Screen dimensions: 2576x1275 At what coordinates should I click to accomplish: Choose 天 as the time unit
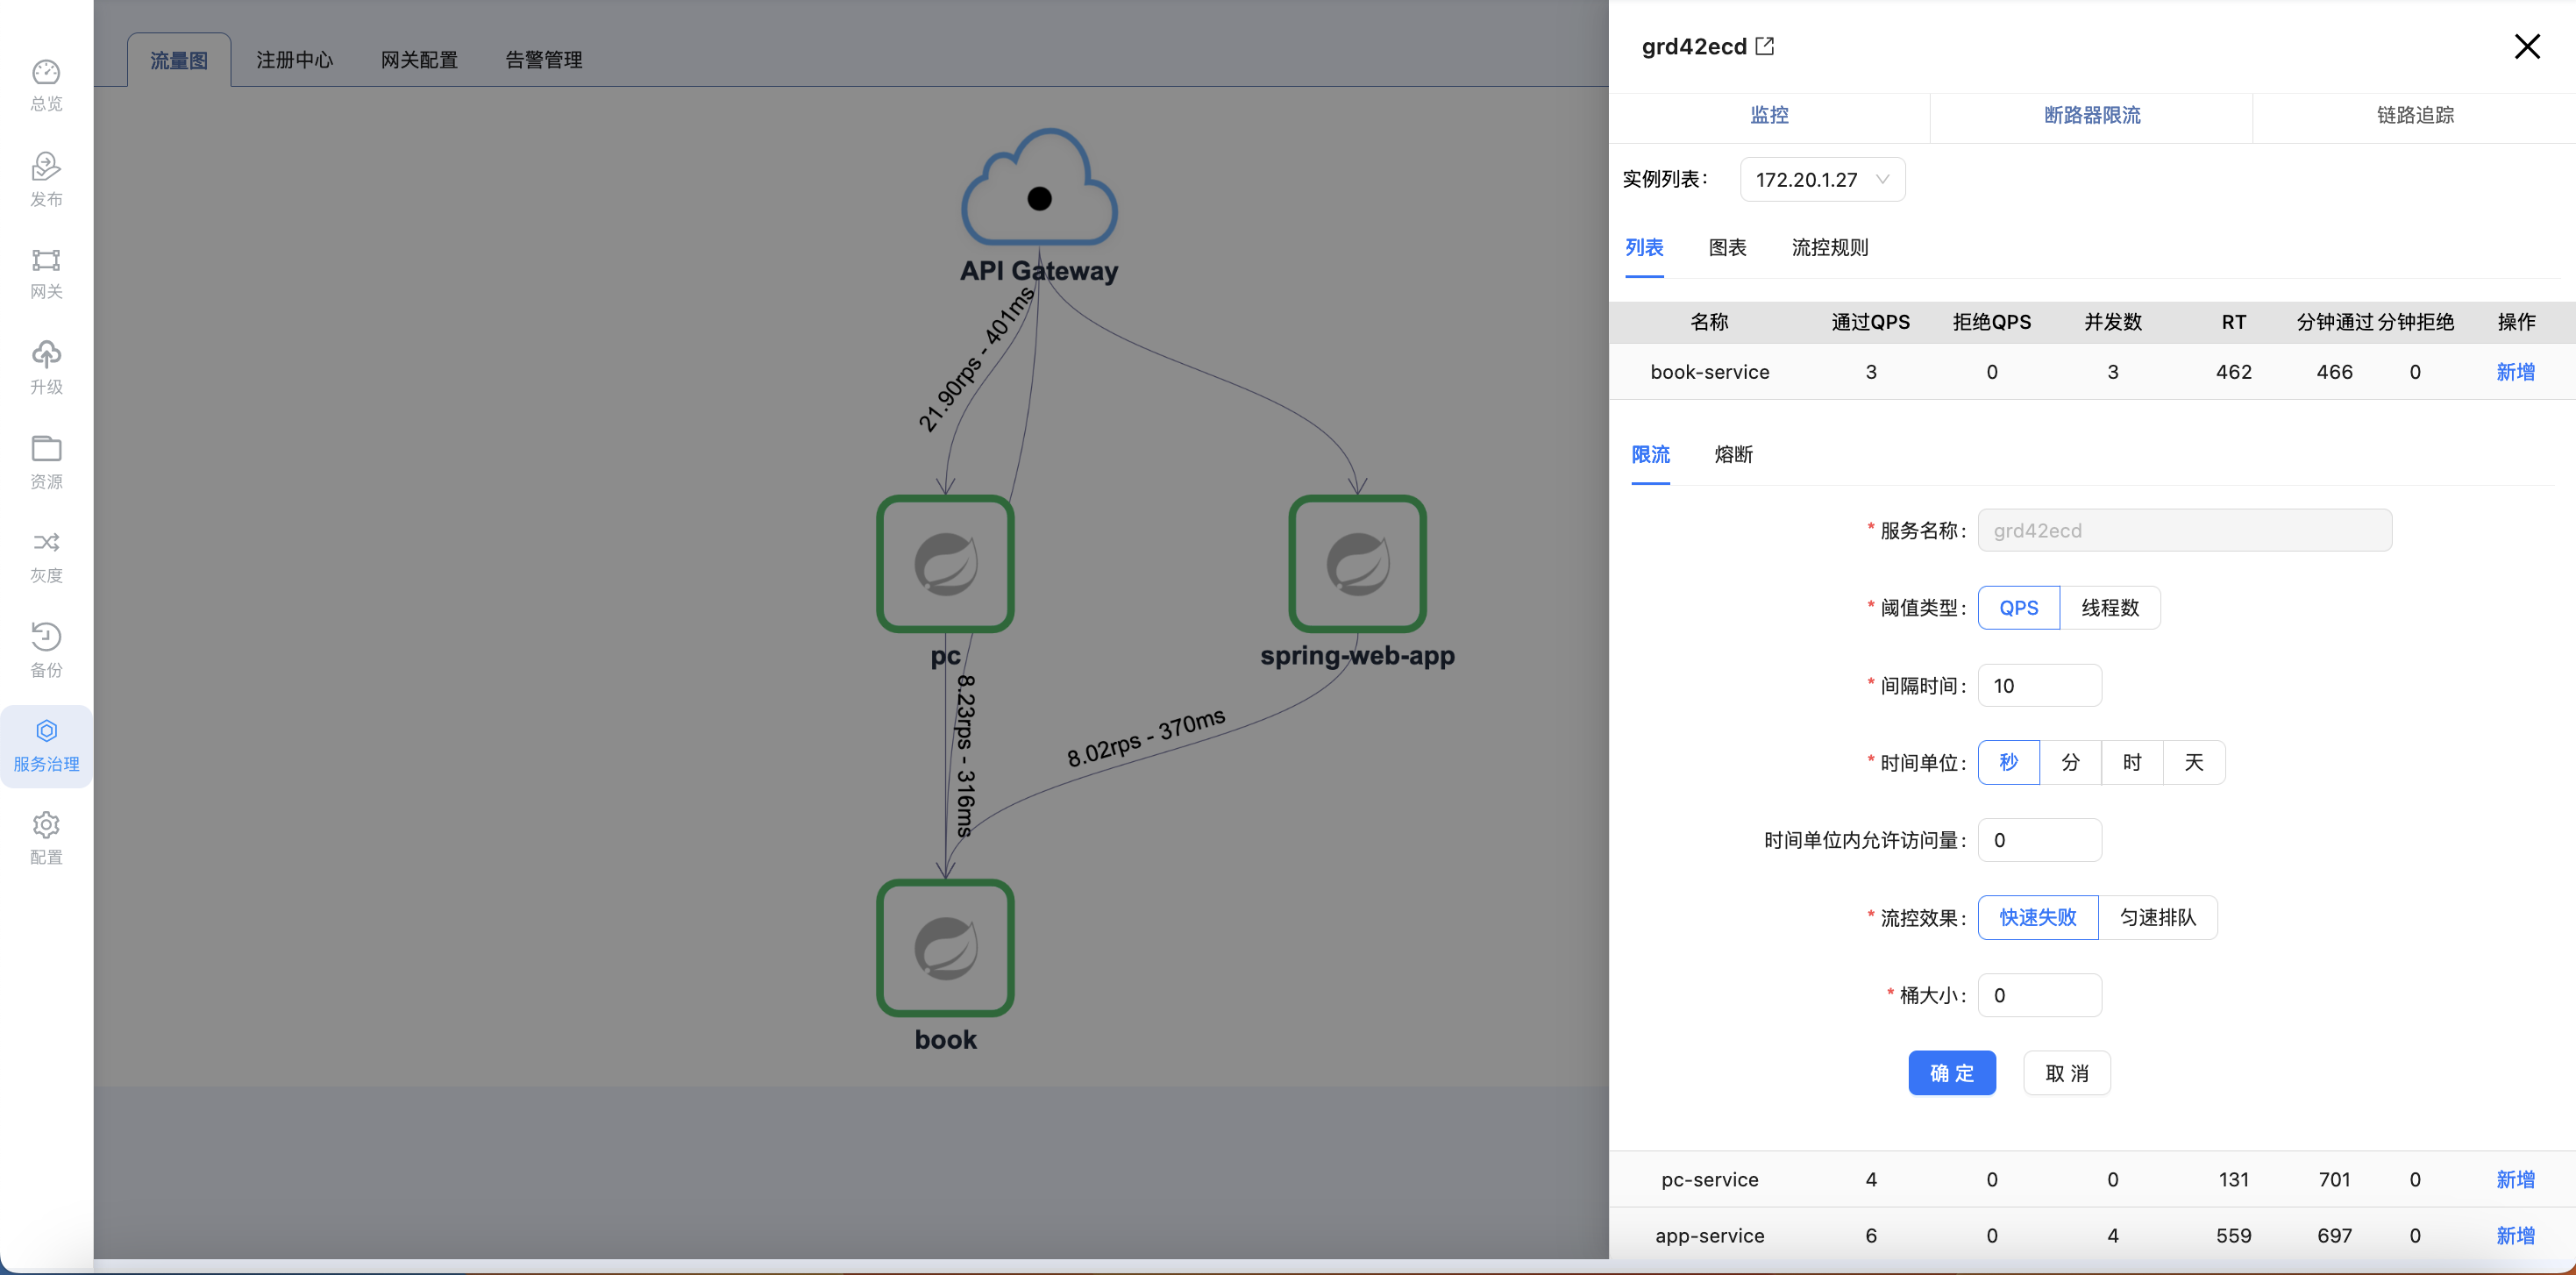click(x=2194, y=763)
